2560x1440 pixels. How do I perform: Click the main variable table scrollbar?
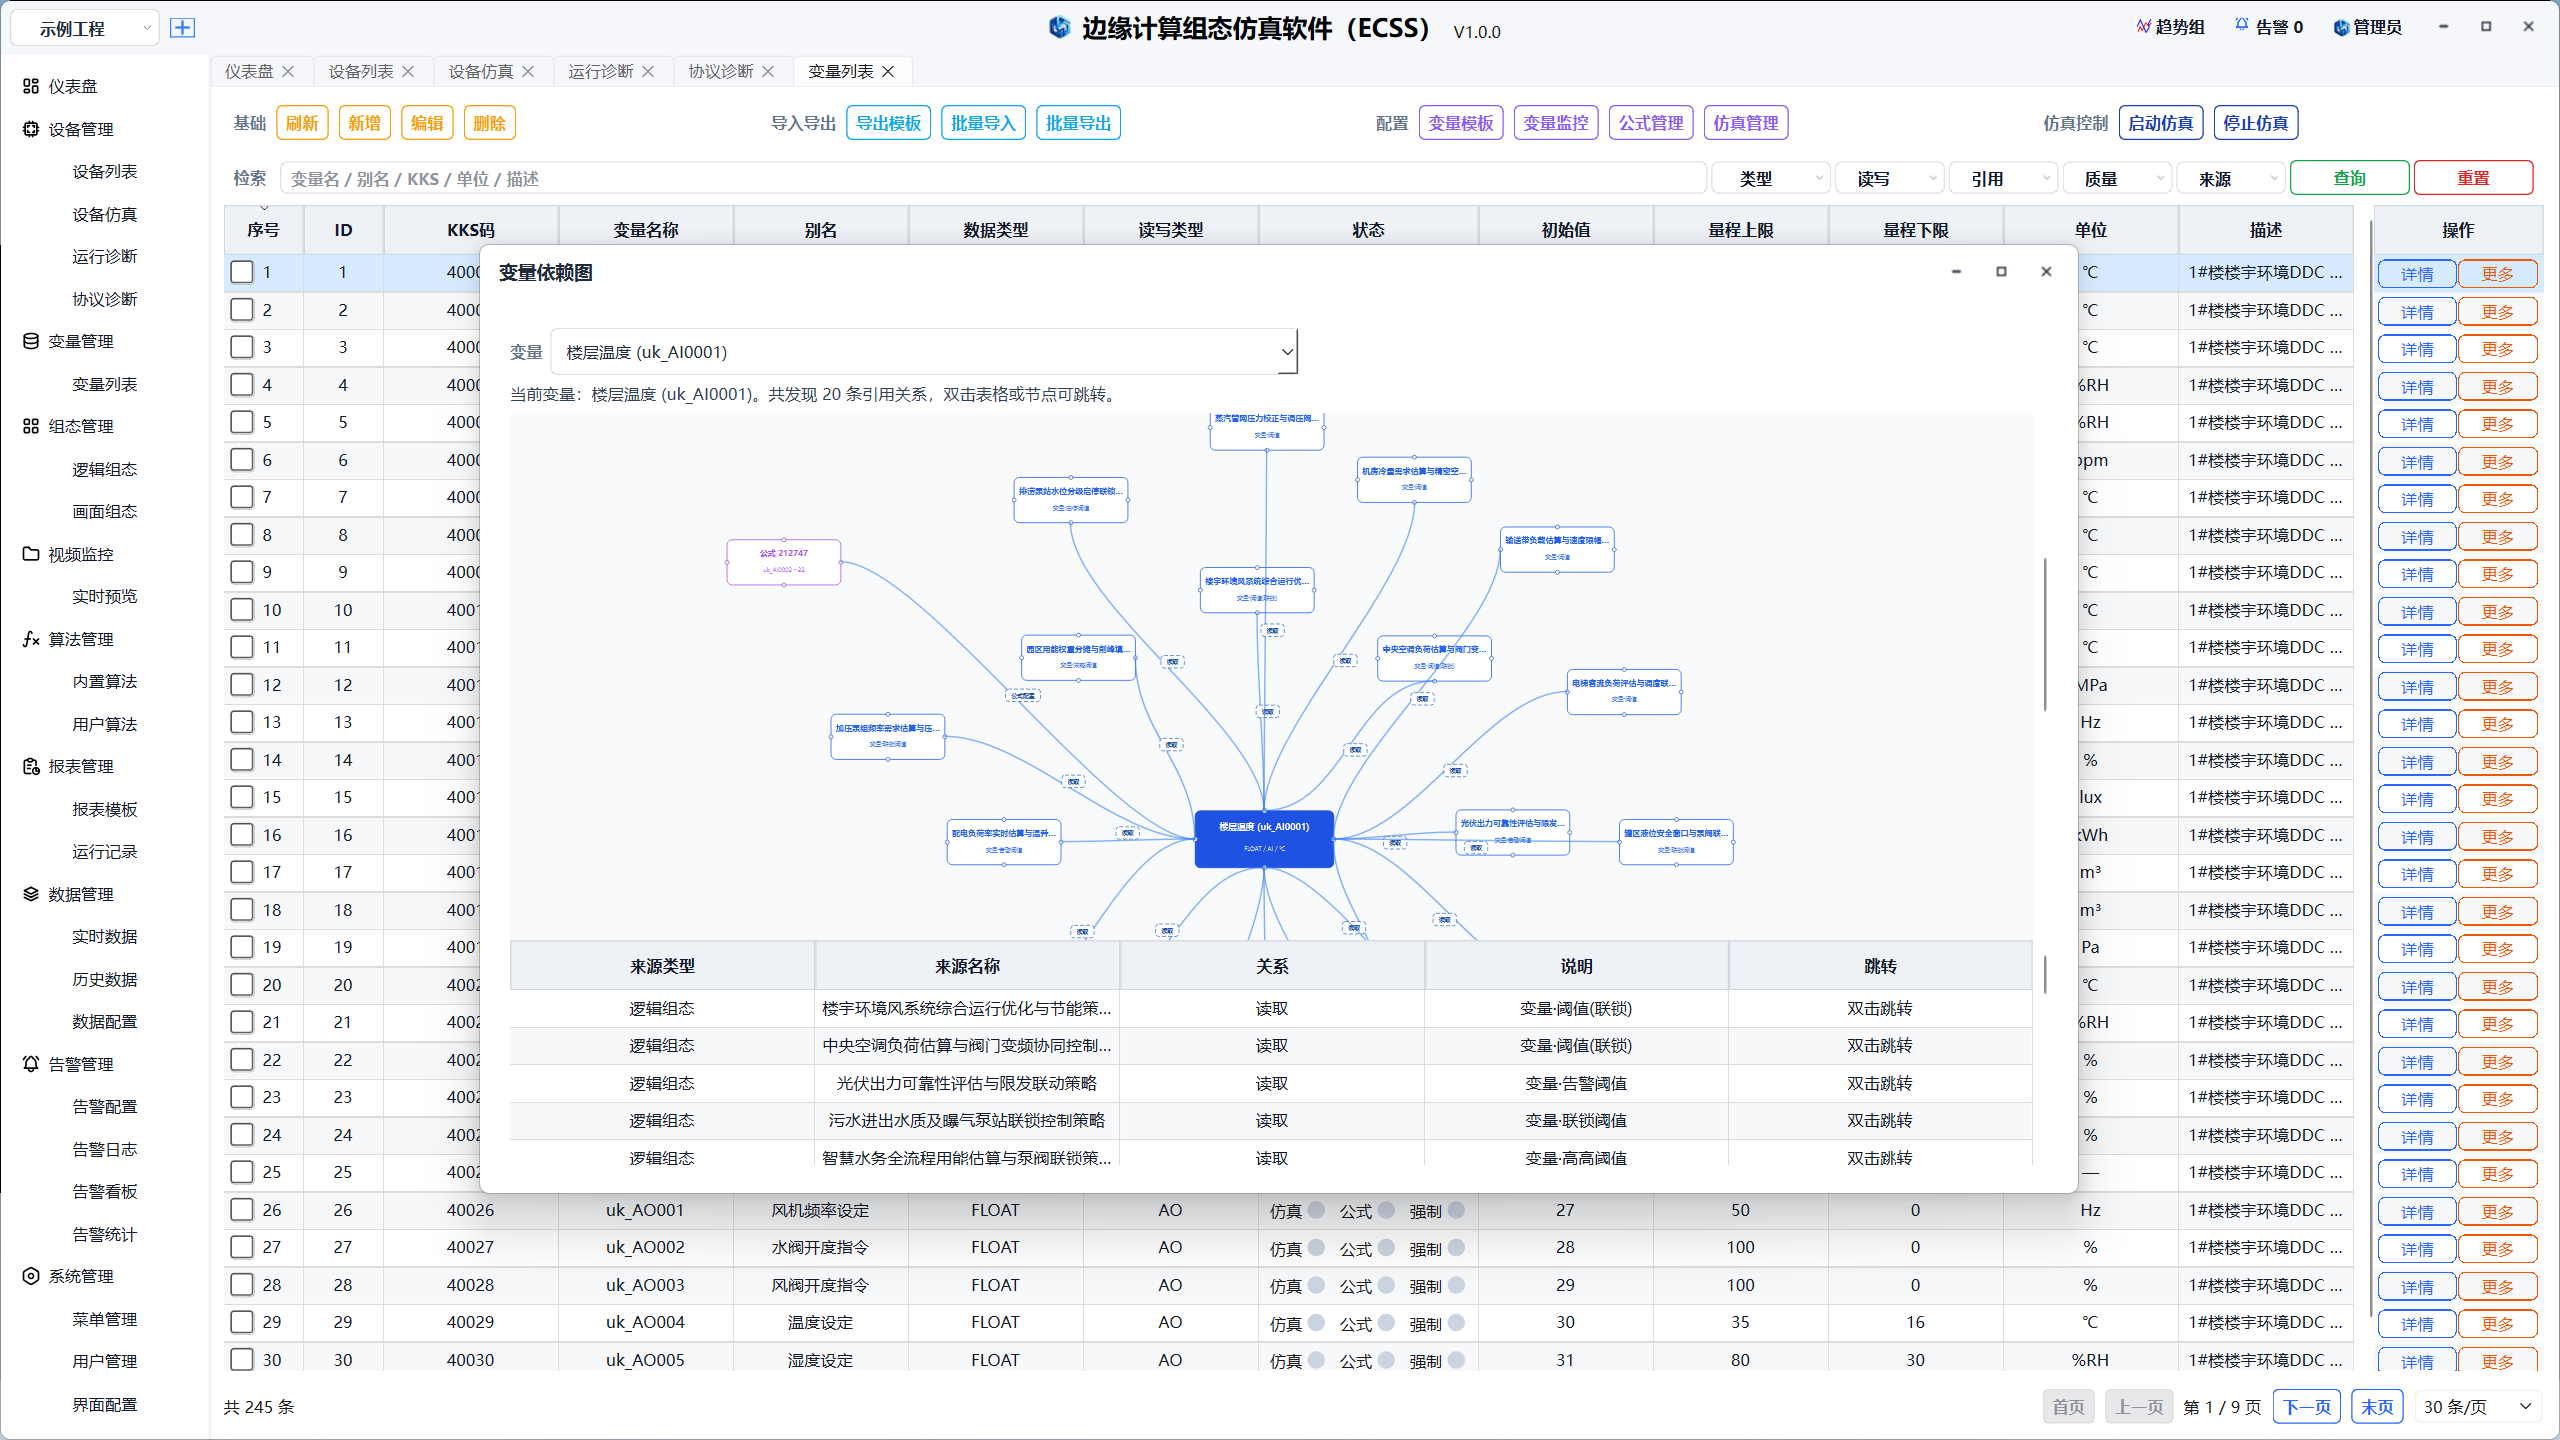(2370, 770)
